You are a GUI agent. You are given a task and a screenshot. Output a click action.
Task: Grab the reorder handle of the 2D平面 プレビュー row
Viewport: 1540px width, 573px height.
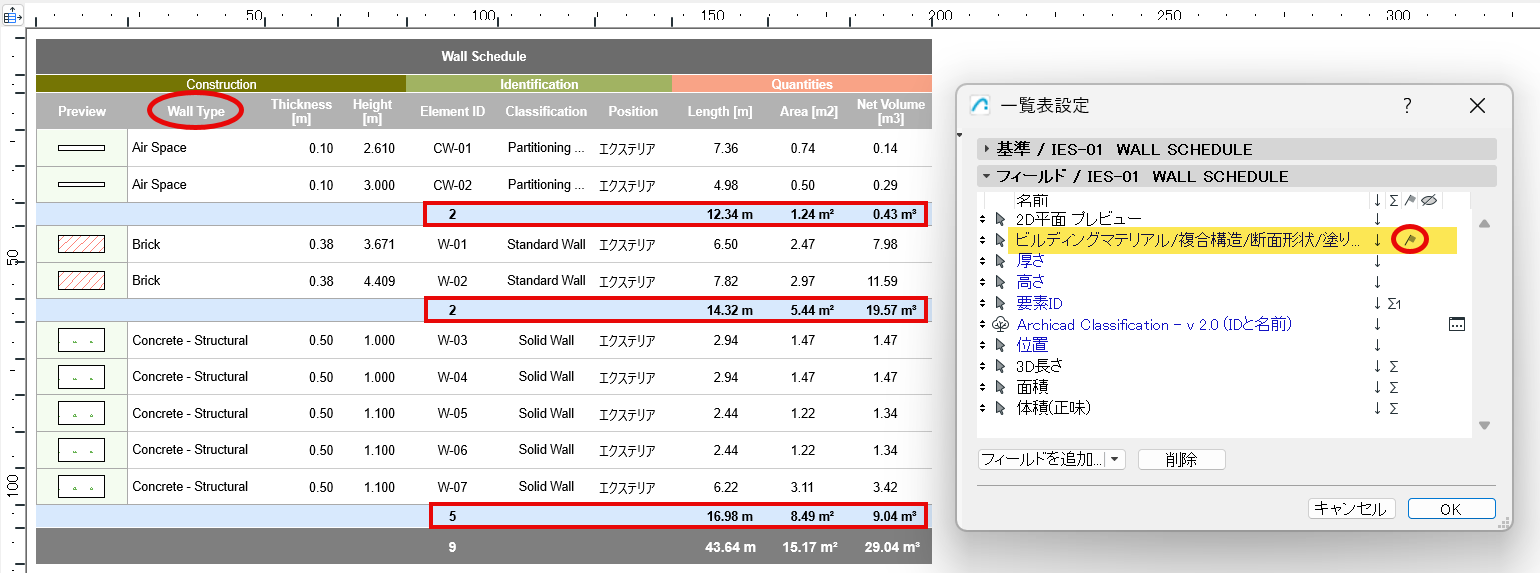(983, 219)
